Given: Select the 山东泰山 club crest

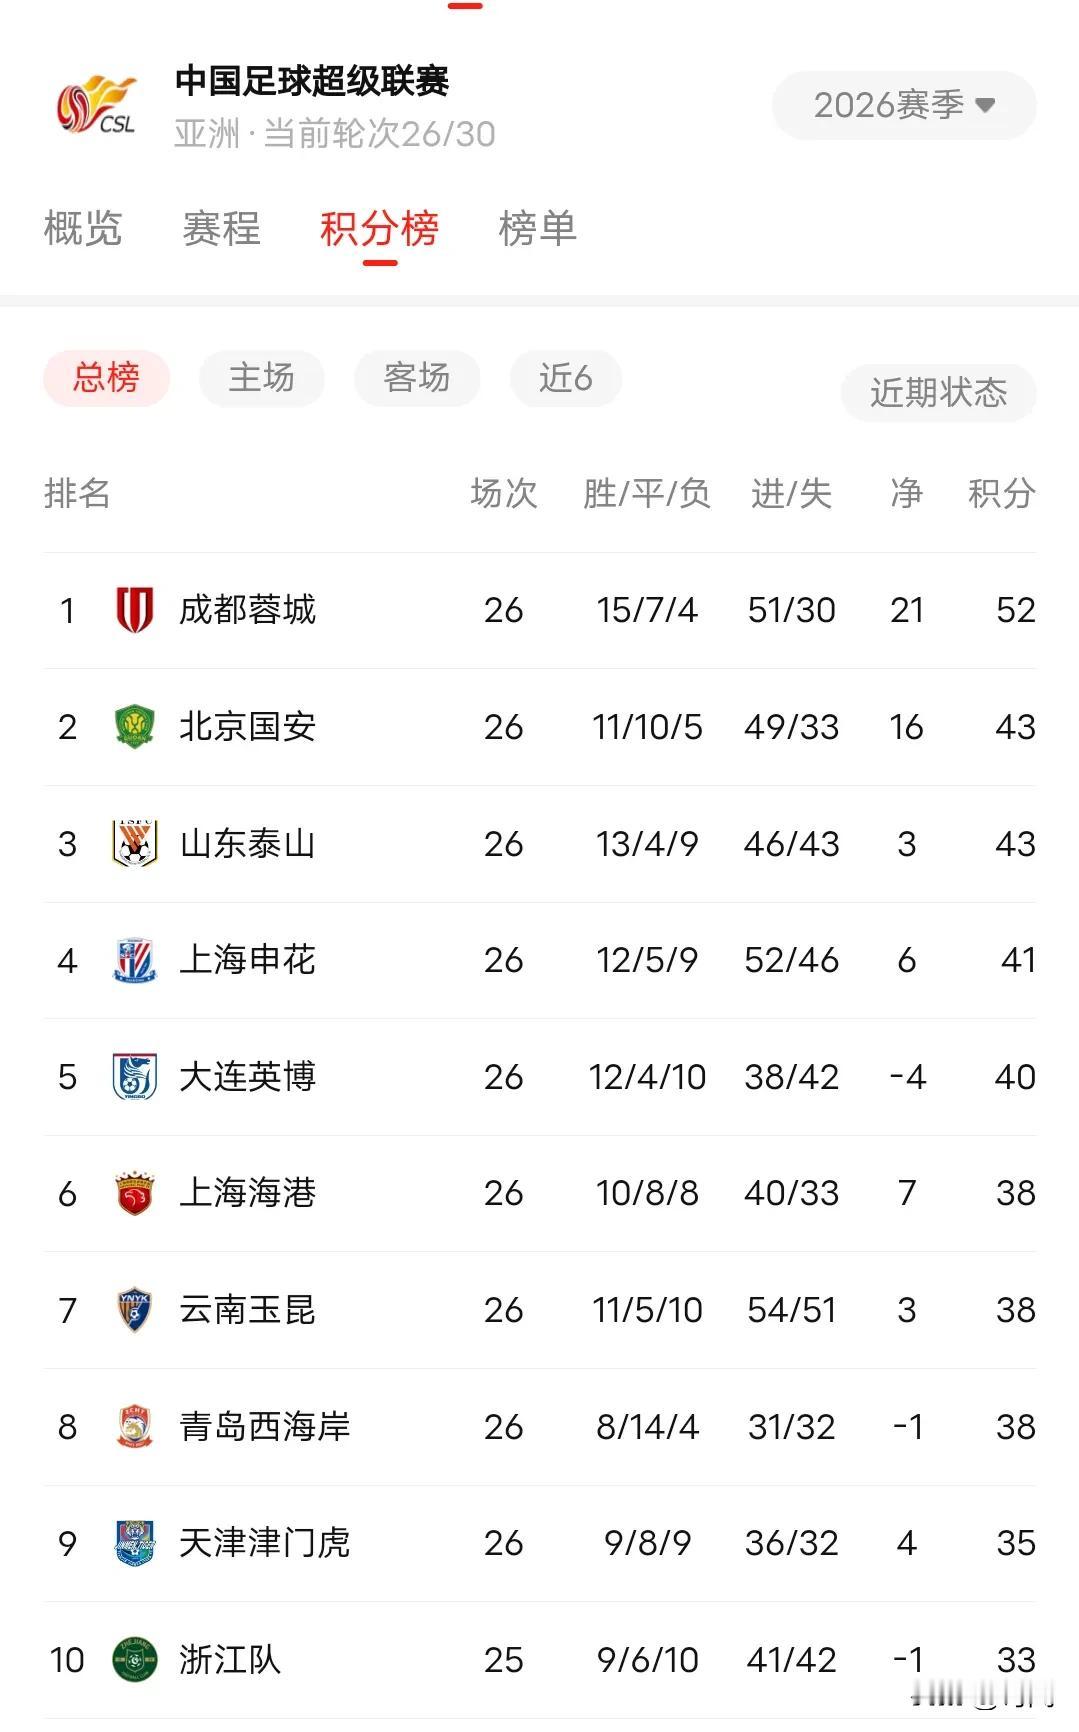Looking at the screenshot, I should [134, 843].
